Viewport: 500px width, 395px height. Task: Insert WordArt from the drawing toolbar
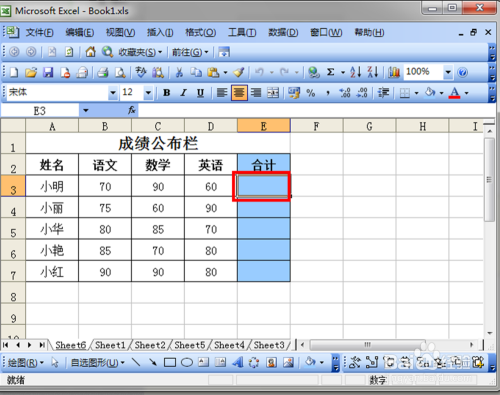[237, 362]
